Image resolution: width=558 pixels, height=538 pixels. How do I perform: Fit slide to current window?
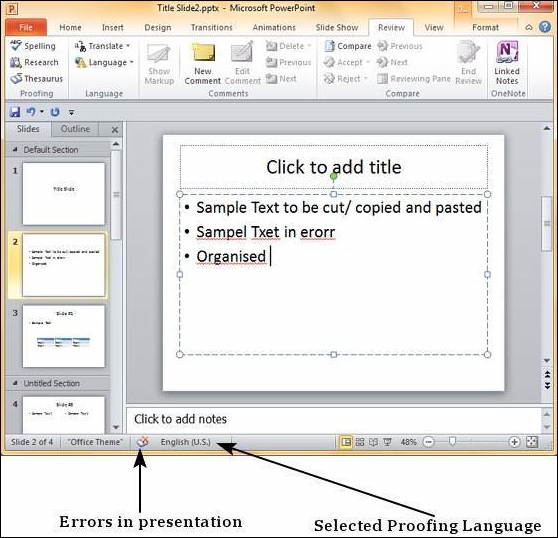(x=532, y=442)
